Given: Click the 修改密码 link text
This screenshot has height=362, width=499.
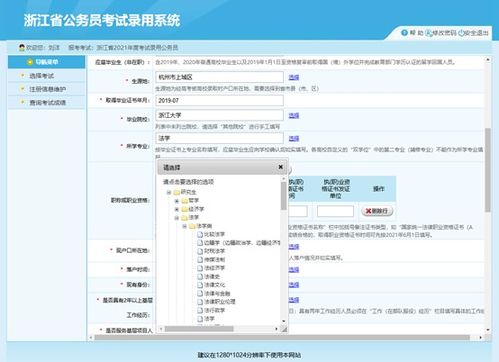Looking at the screenshot, I should pos(444,33).
